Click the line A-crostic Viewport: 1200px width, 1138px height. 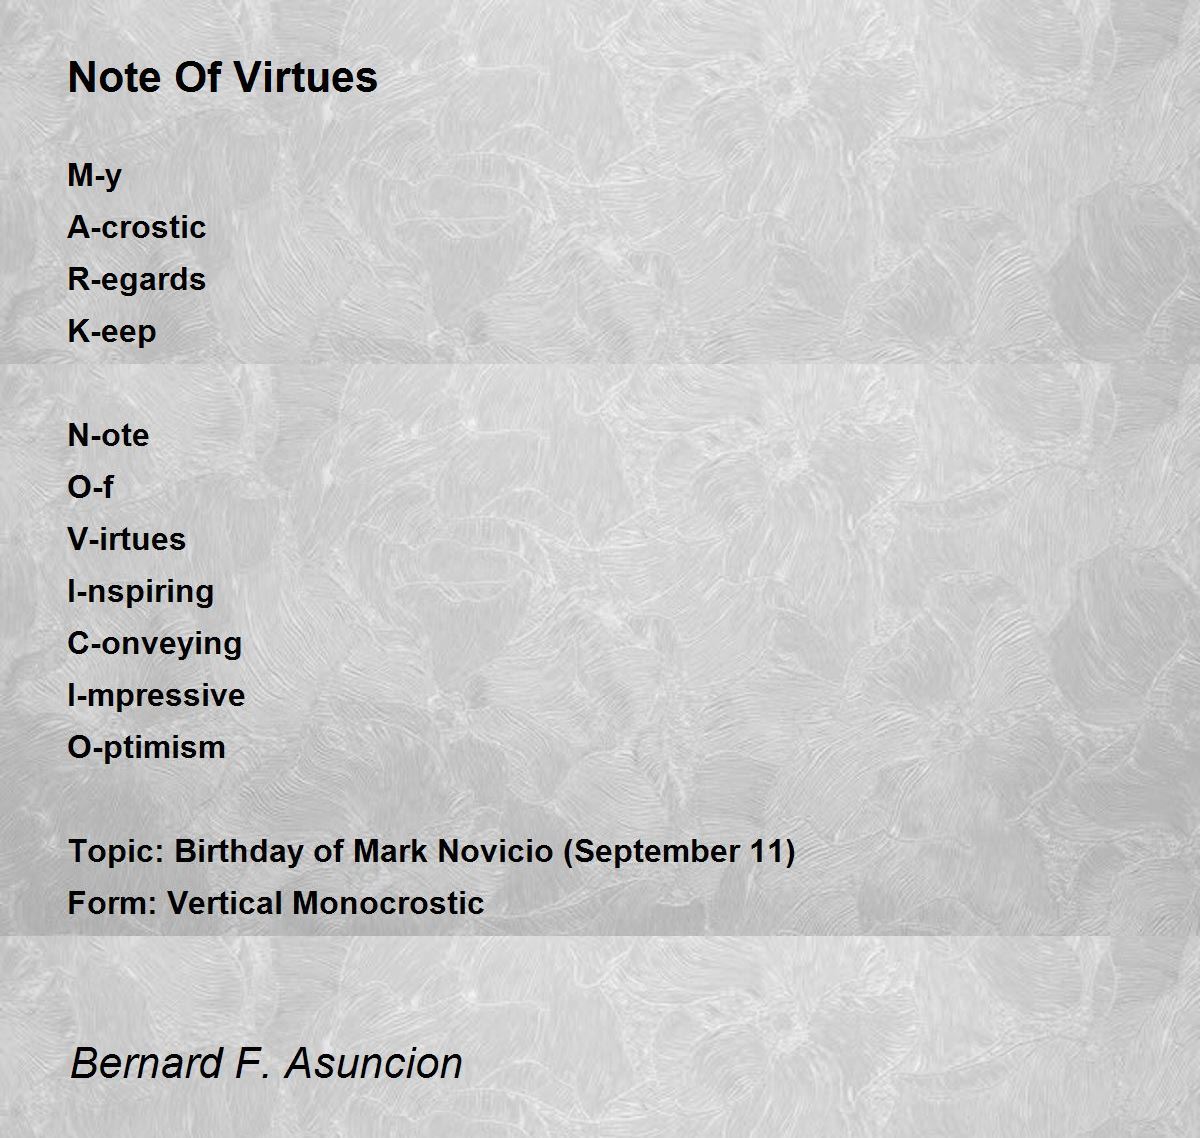(136, 227)
